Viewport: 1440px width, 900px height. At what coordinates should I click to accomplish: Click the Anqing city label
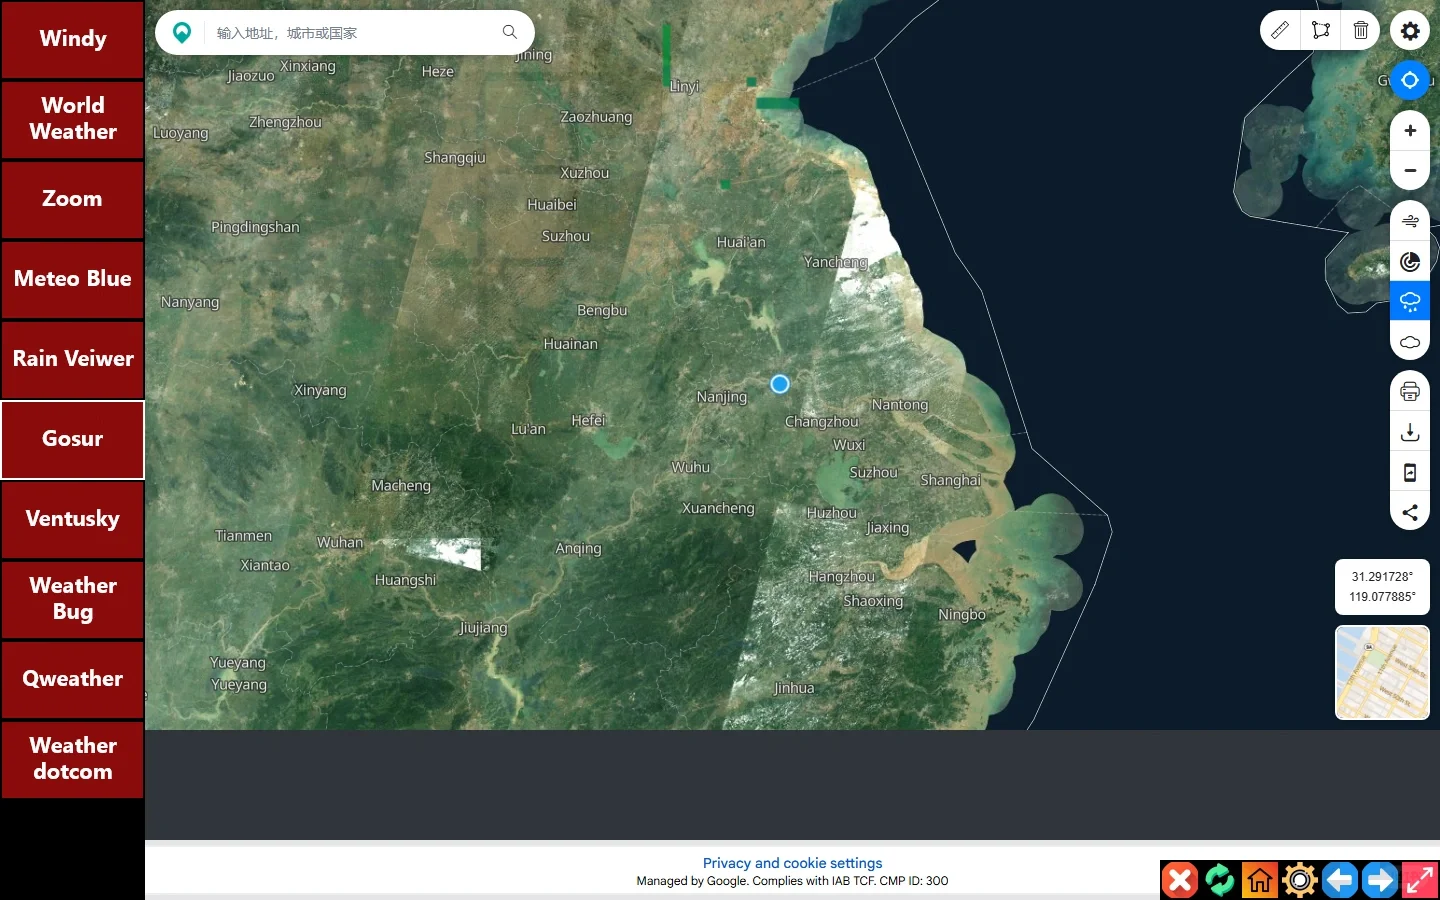click(x=579, y=548)
